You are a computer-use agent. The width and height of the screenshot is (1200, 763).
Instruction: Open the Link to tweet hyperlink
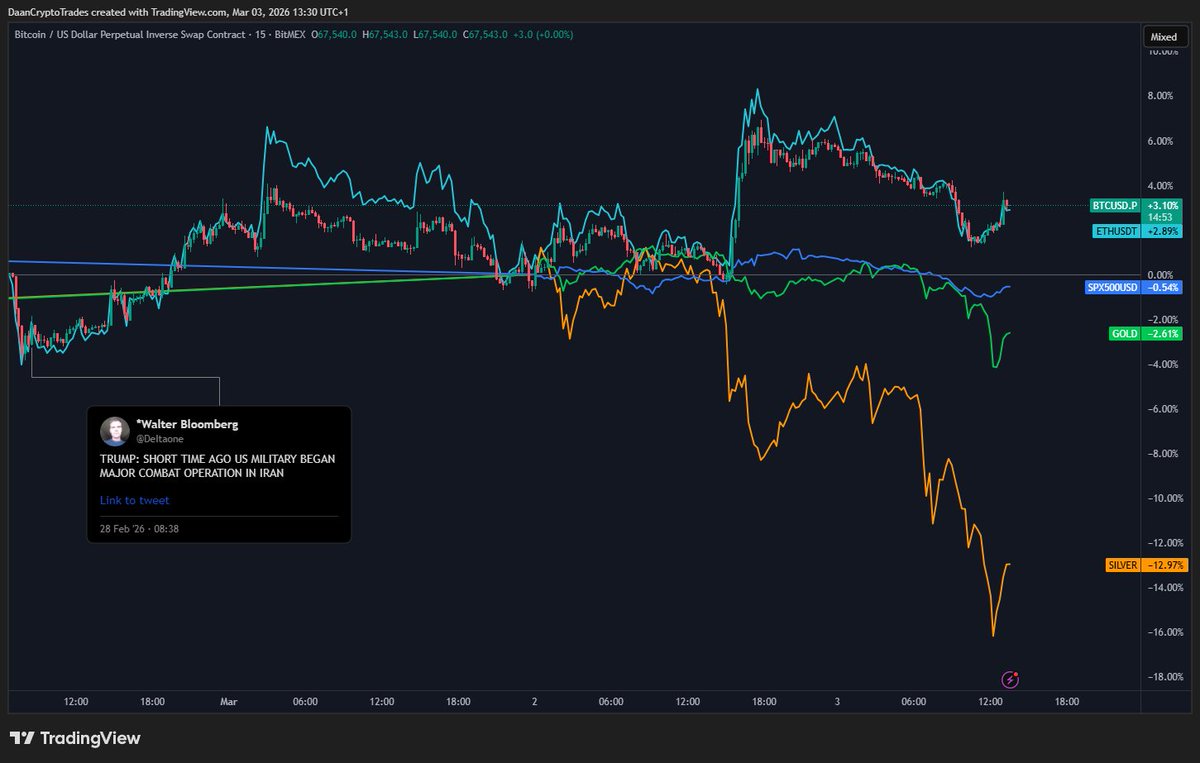pos(134,500)
